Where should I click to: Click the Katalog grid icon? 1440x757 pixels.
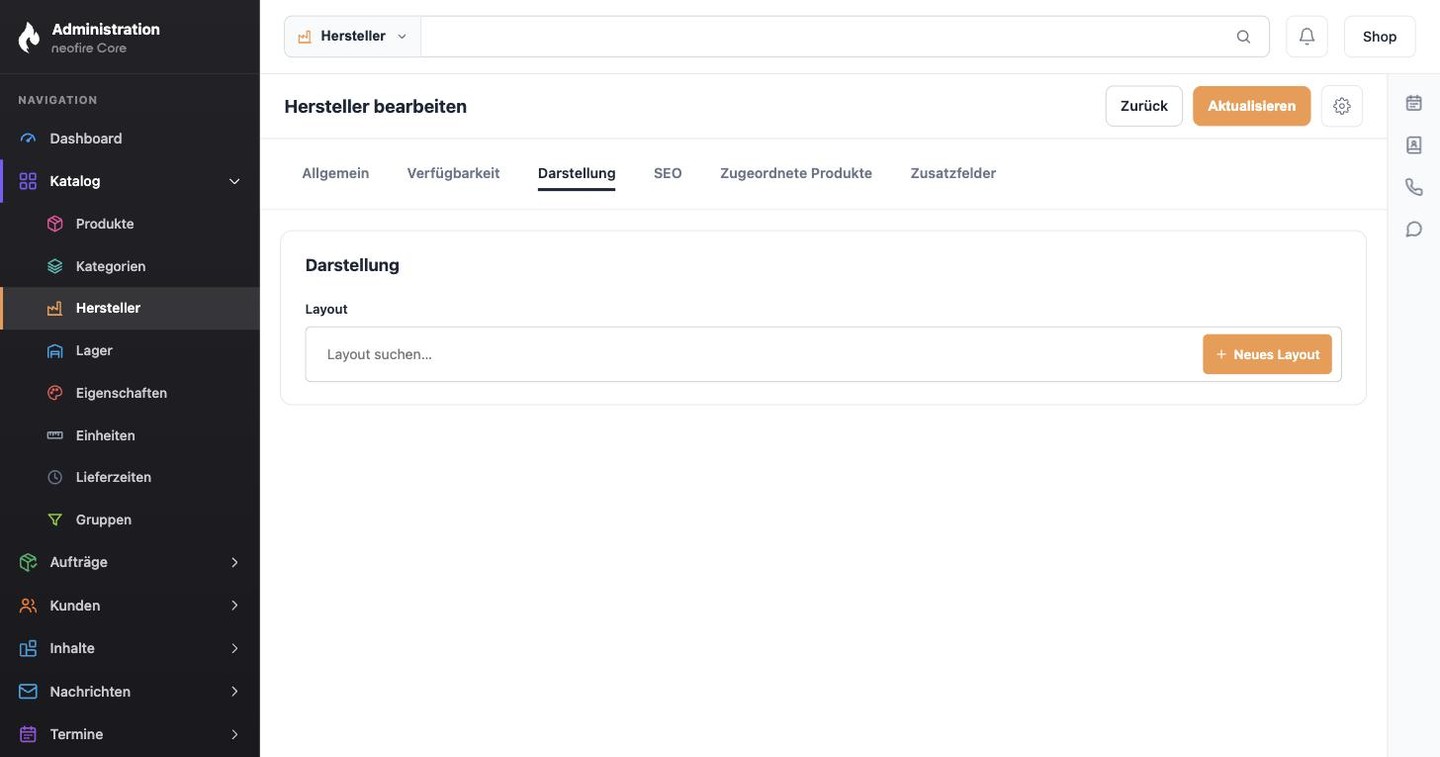click(x=28, y=181)
